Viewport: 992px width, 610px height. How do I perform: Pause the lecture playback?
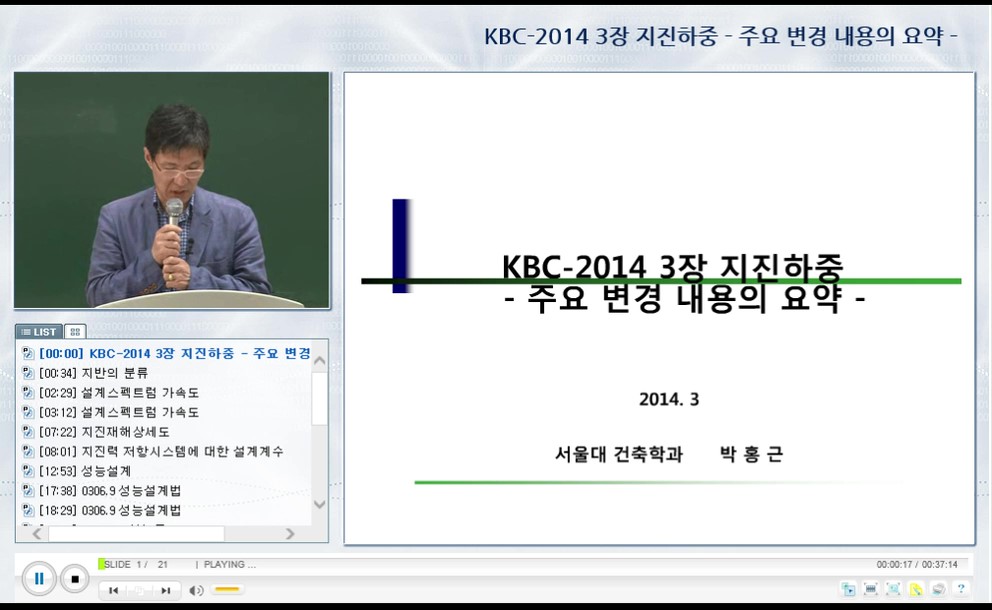39,578
